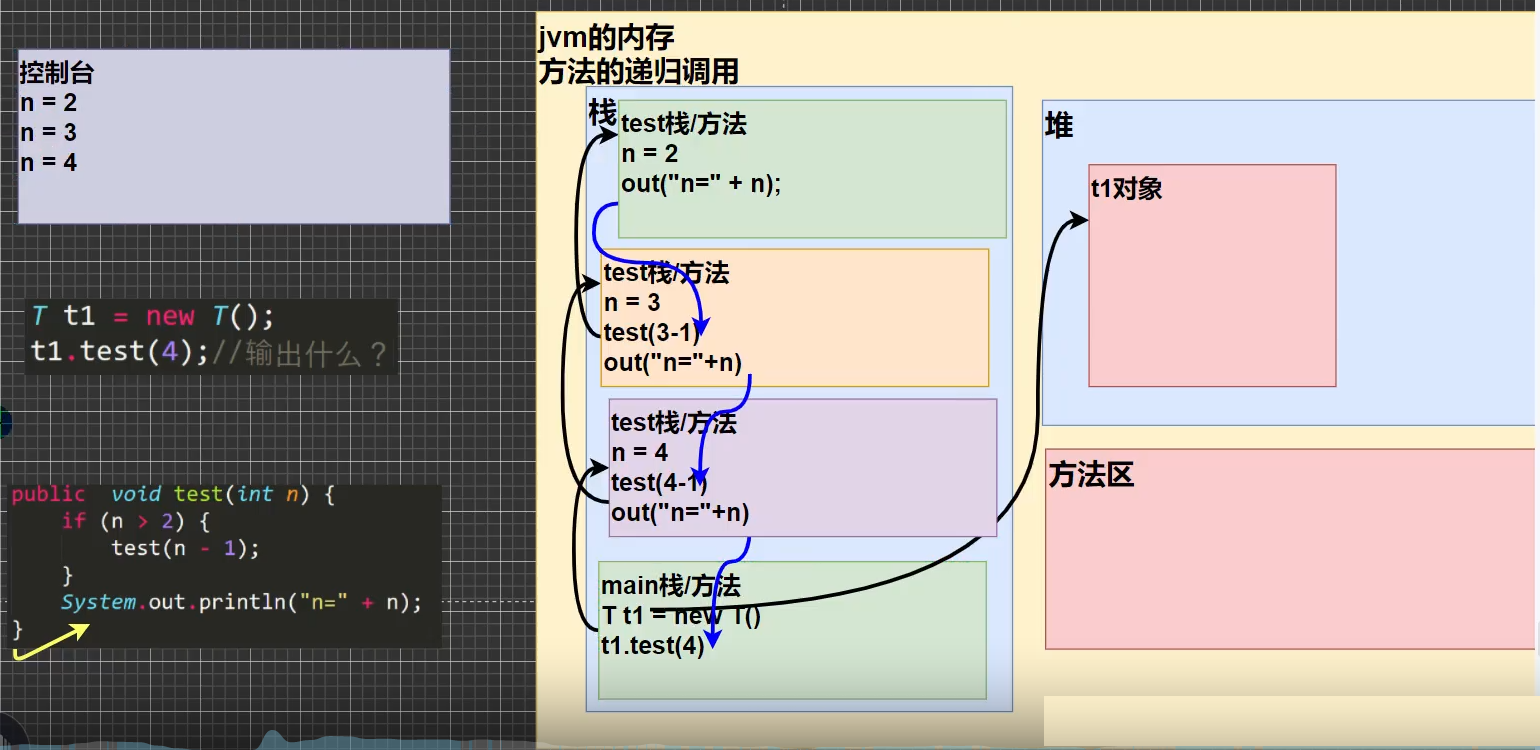Select 'n = 4' in the purple stack frame

639,453
